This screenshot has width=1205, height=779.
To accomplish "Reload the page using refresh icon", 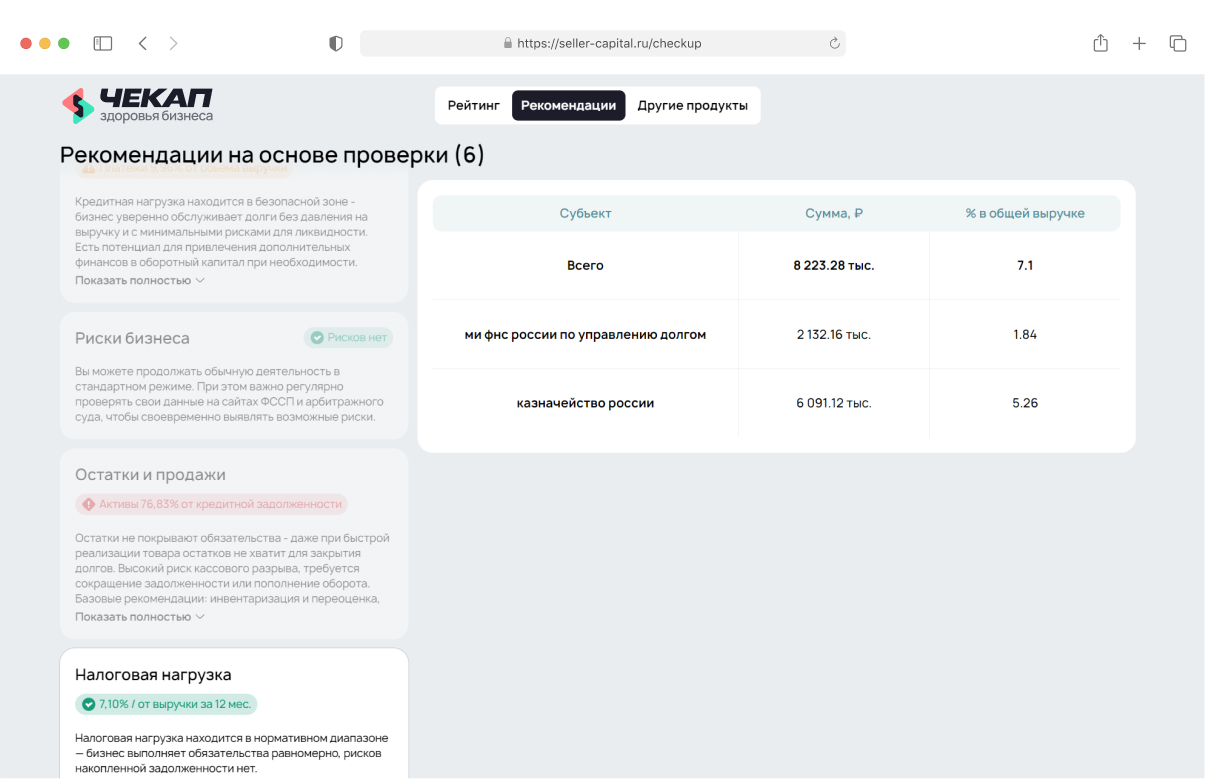I will (834, 43).
